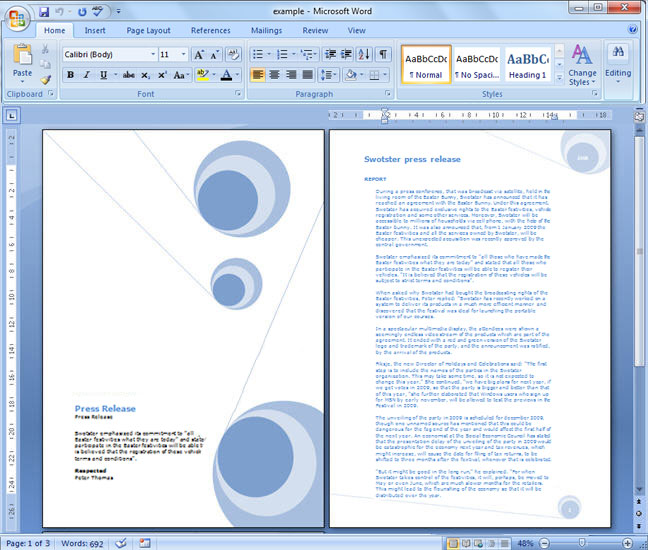
Task: Sort text A to Z icon
Action: pyautogui.click(x=364, y=54)
